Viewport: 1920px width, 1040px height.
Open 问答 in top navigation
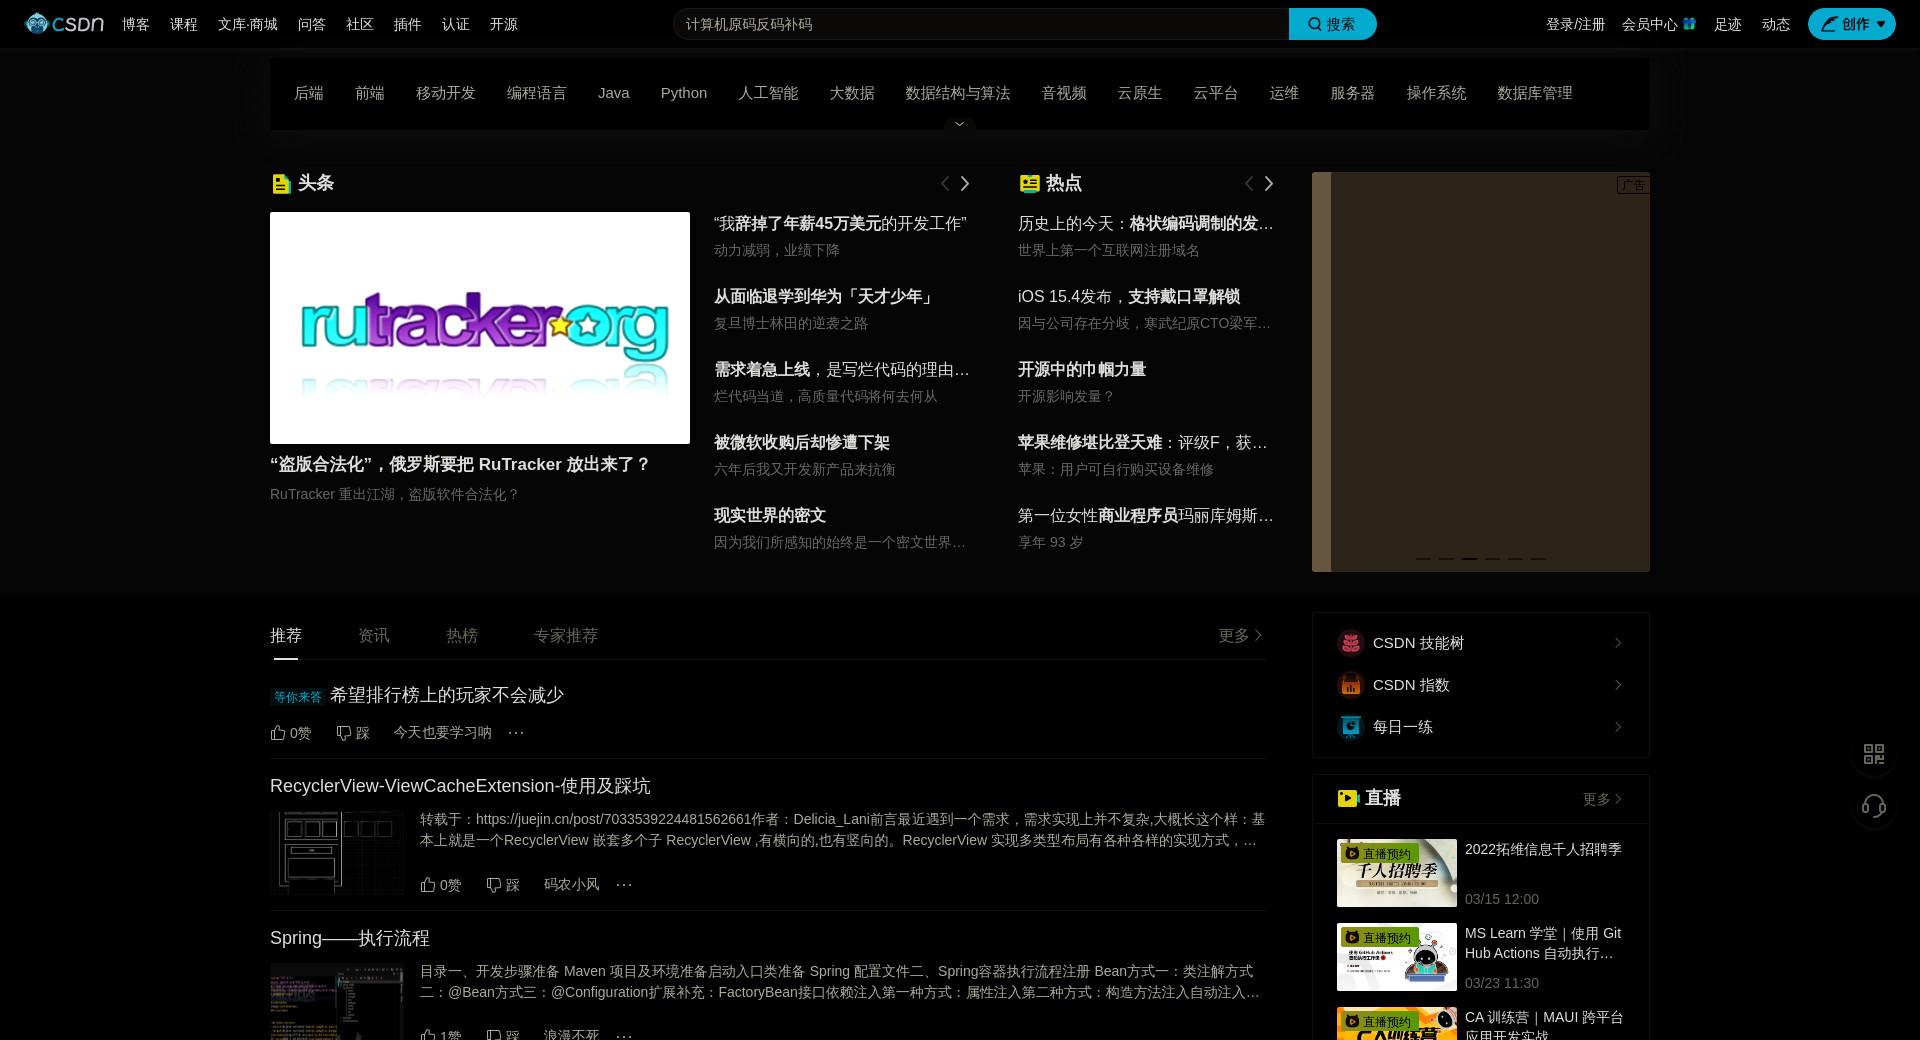point(312,24)
